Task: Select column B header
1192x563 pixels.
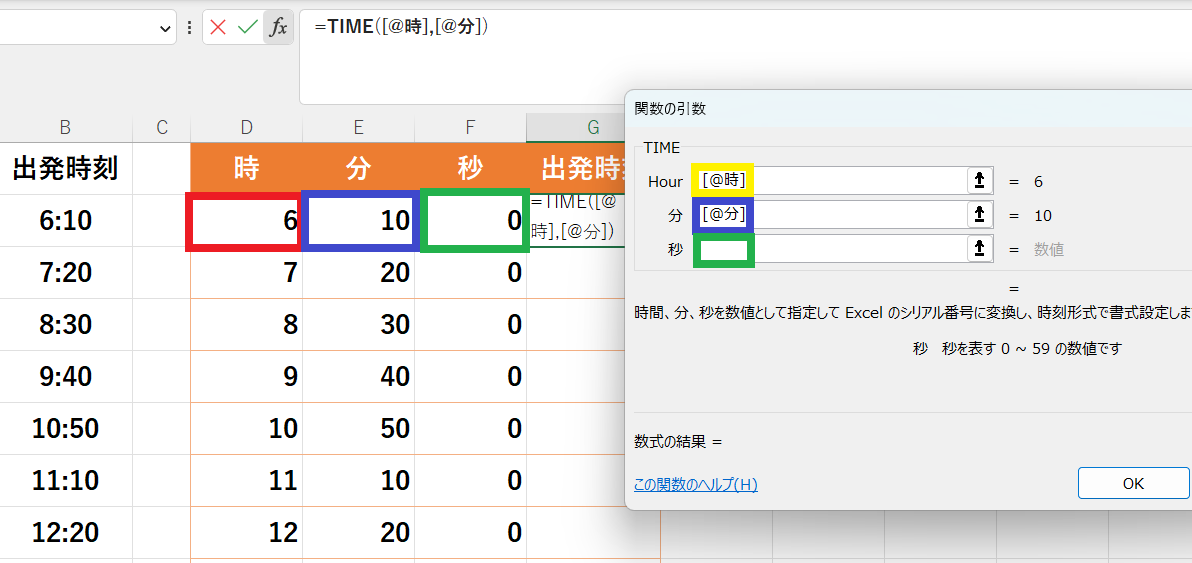Action: (x=65, y=128)
